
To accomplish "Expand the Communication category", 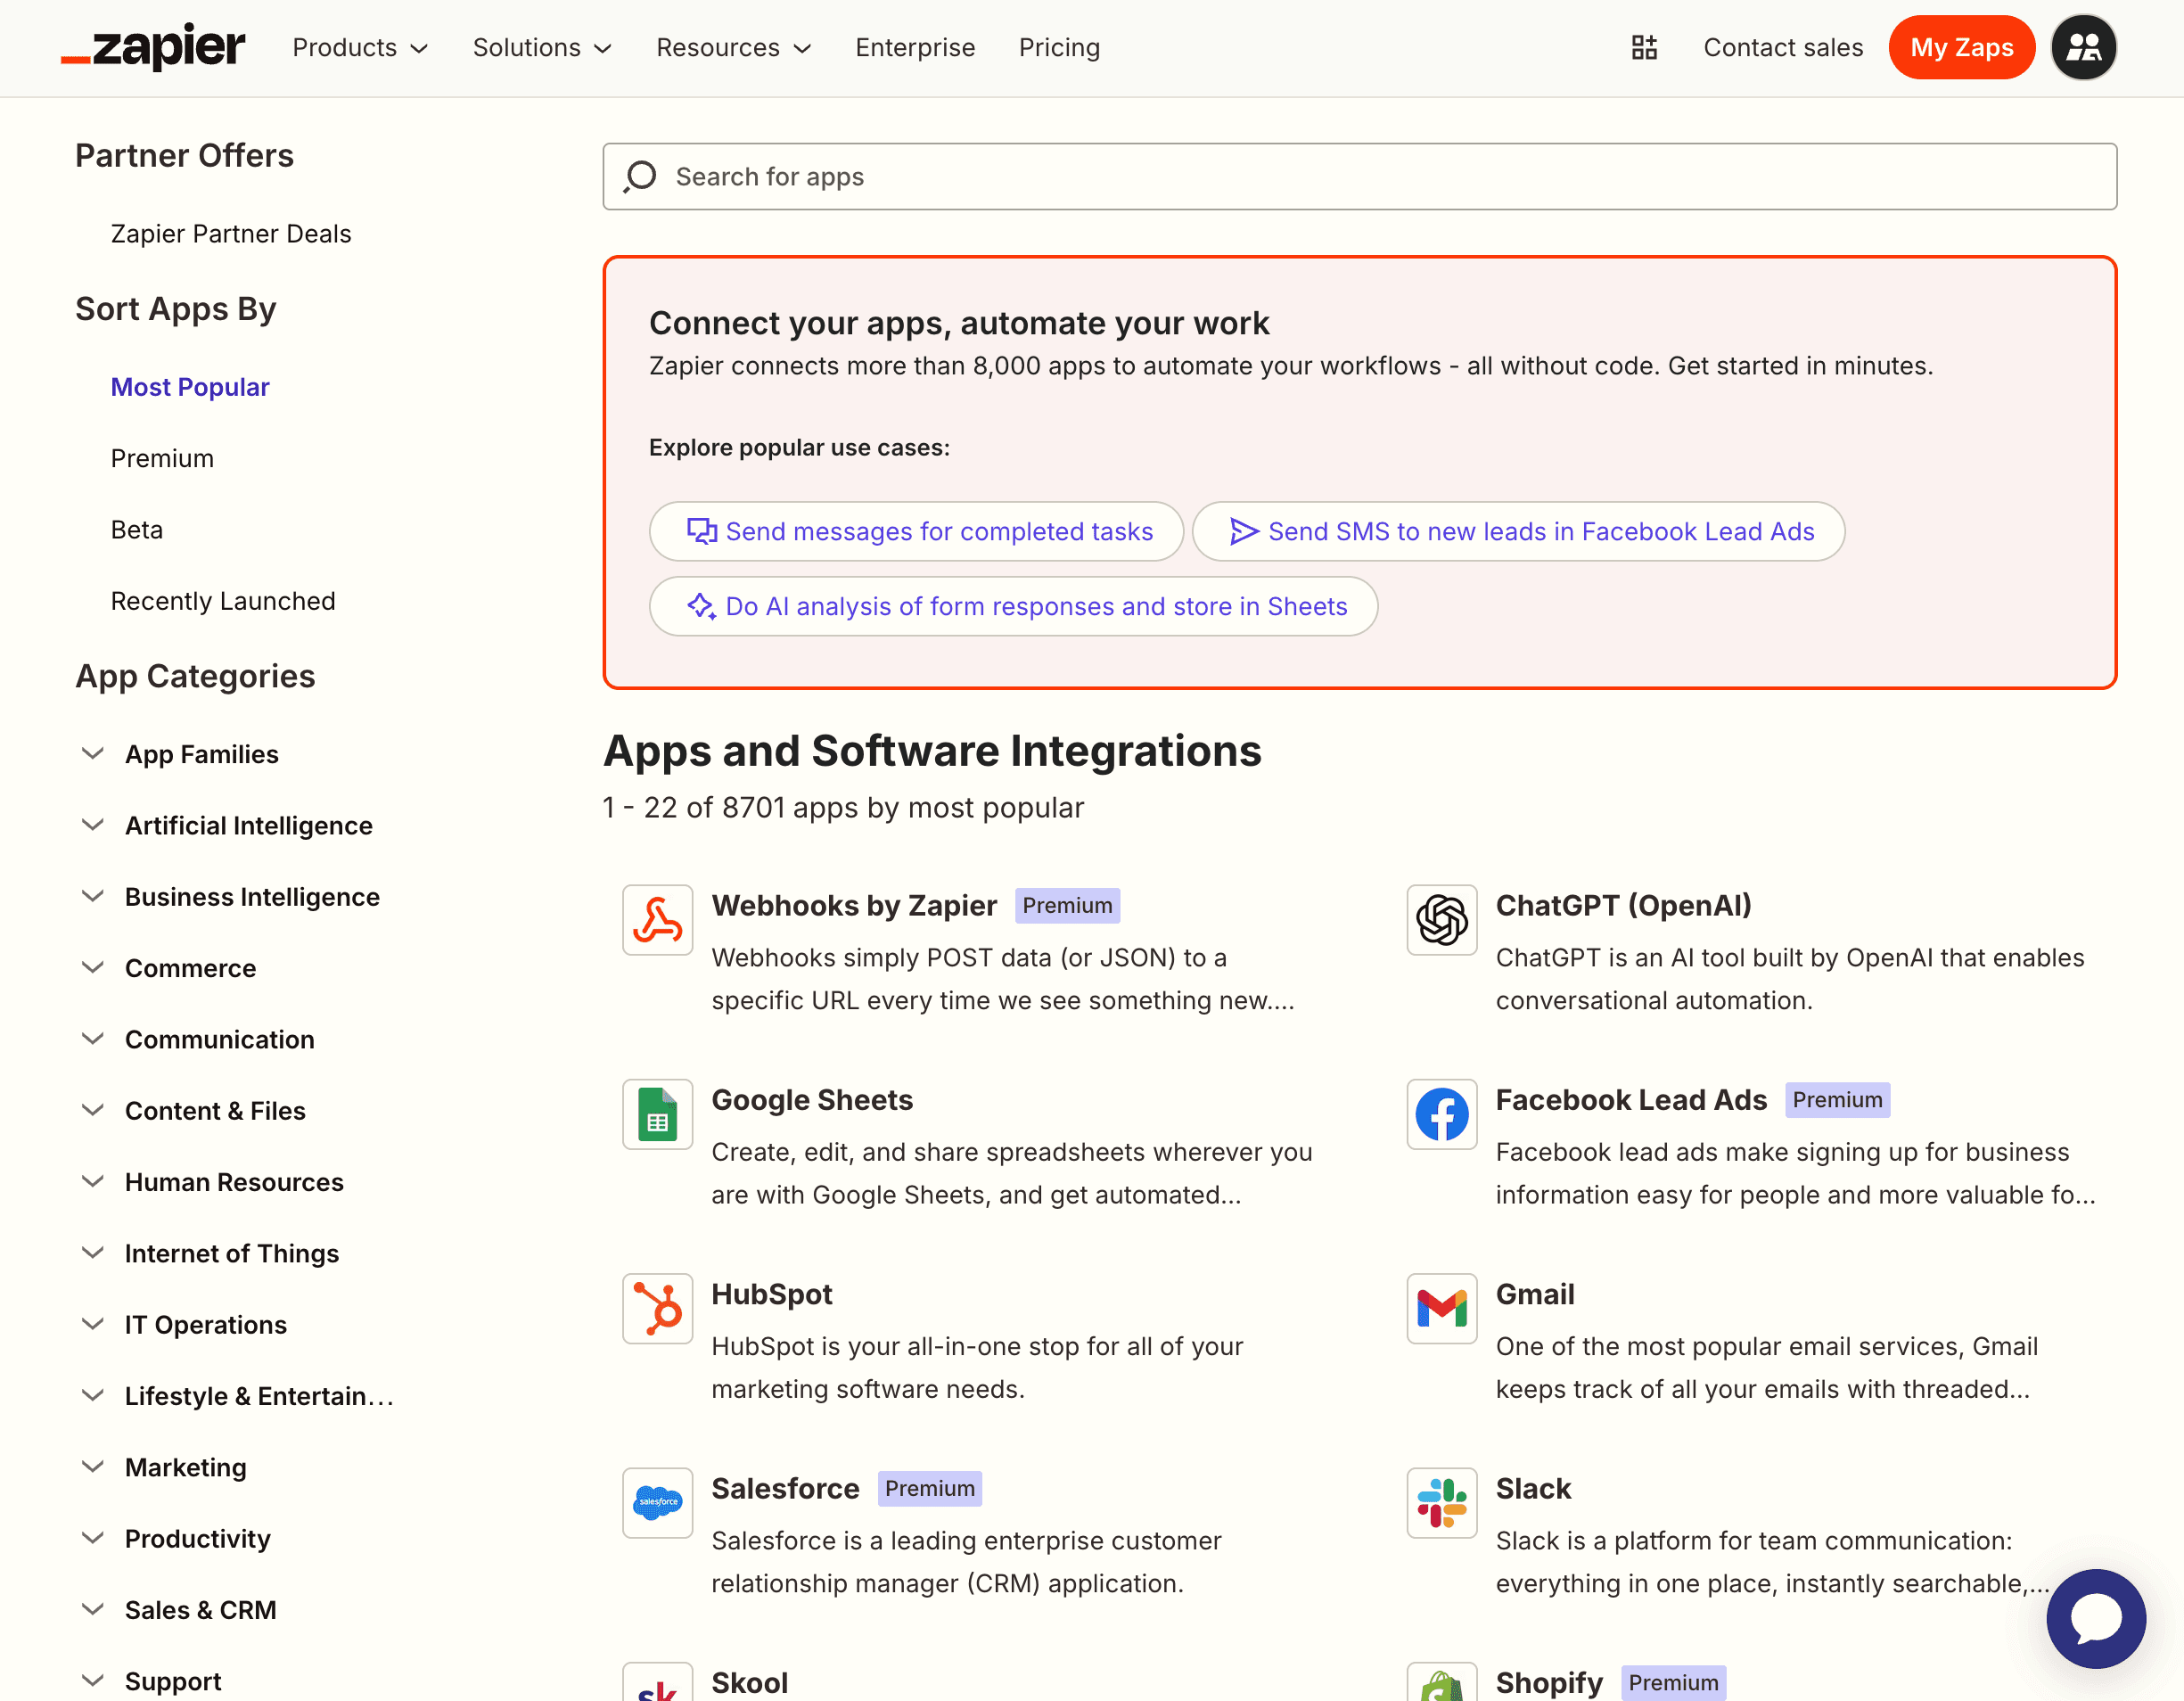I will pos(92,1039).
